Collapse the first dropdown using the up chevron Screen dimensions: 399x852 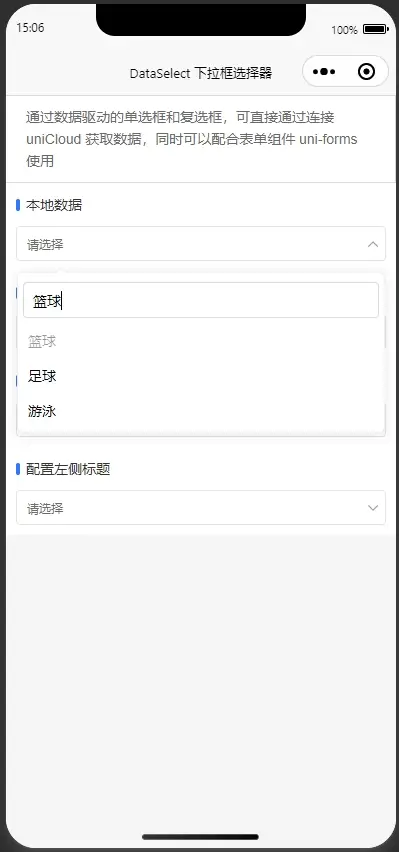tap(373, 245)
